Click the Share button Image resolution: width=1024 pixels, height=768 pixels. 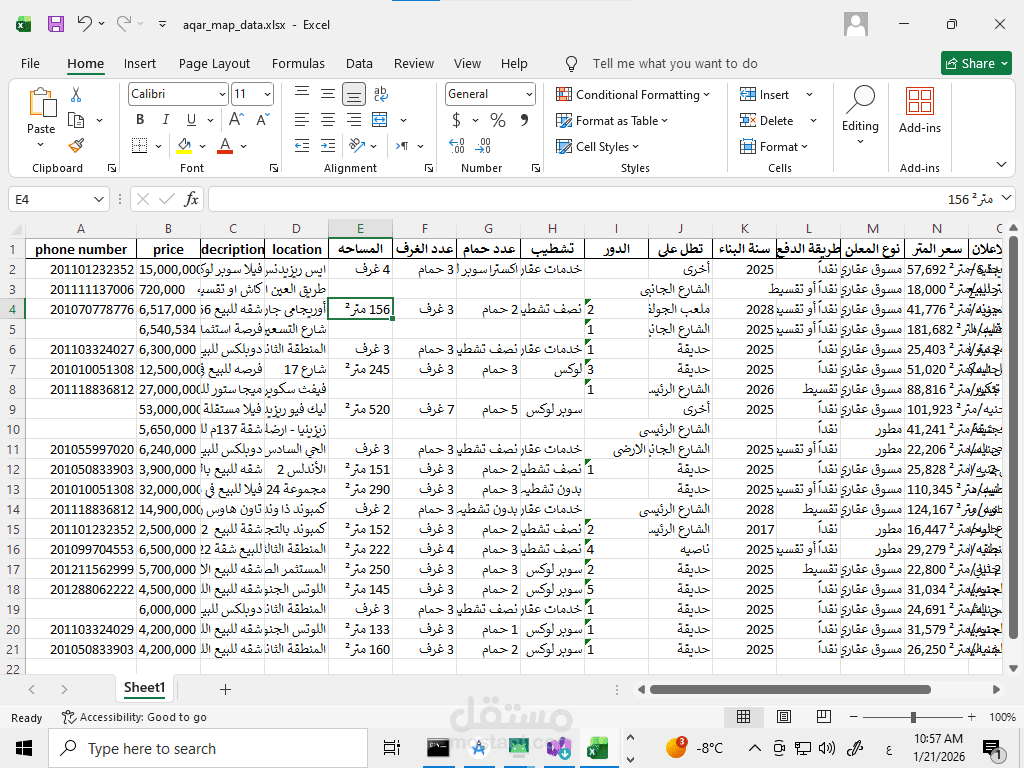click(976, 63)
